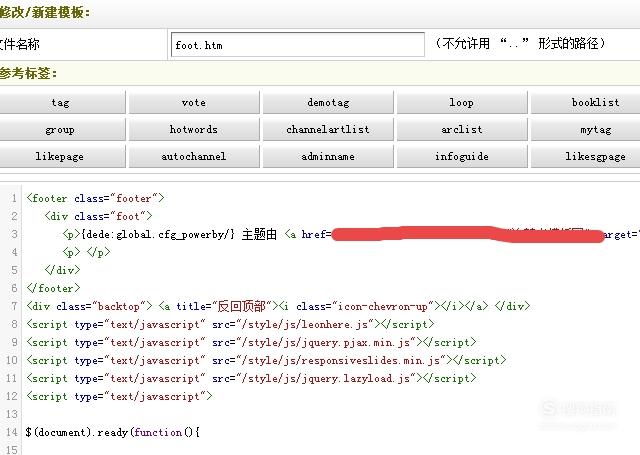Viewport: 640px width, 455px height.
Task: Insert the arclist reference label
Action: [462, 129]
